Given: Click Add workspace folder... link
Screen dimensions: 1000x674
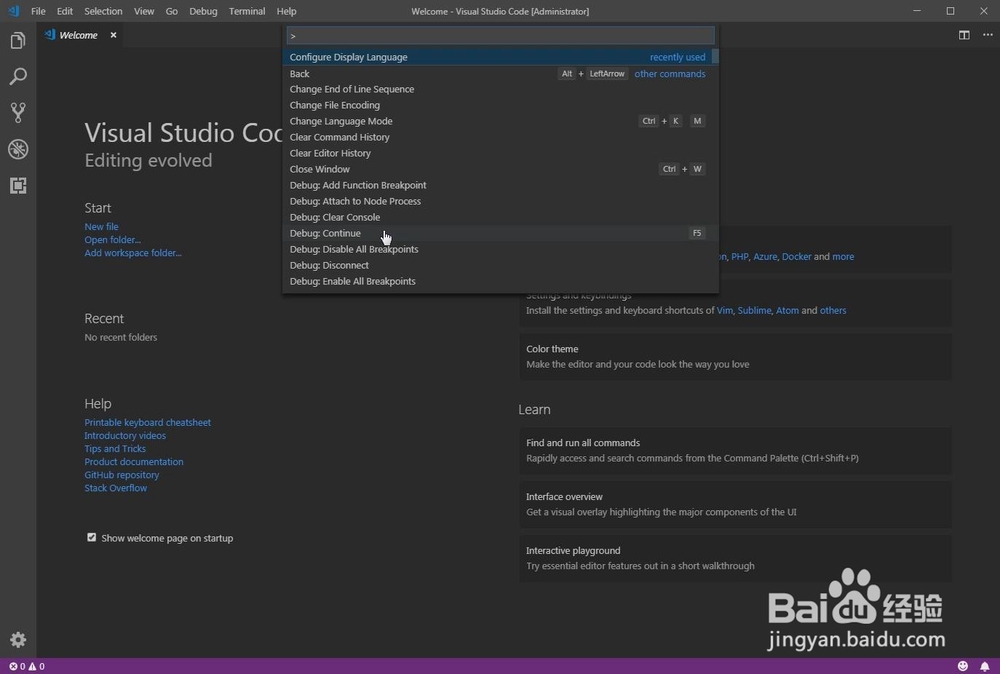Looking at the screenshot, I should click(133, 253).
